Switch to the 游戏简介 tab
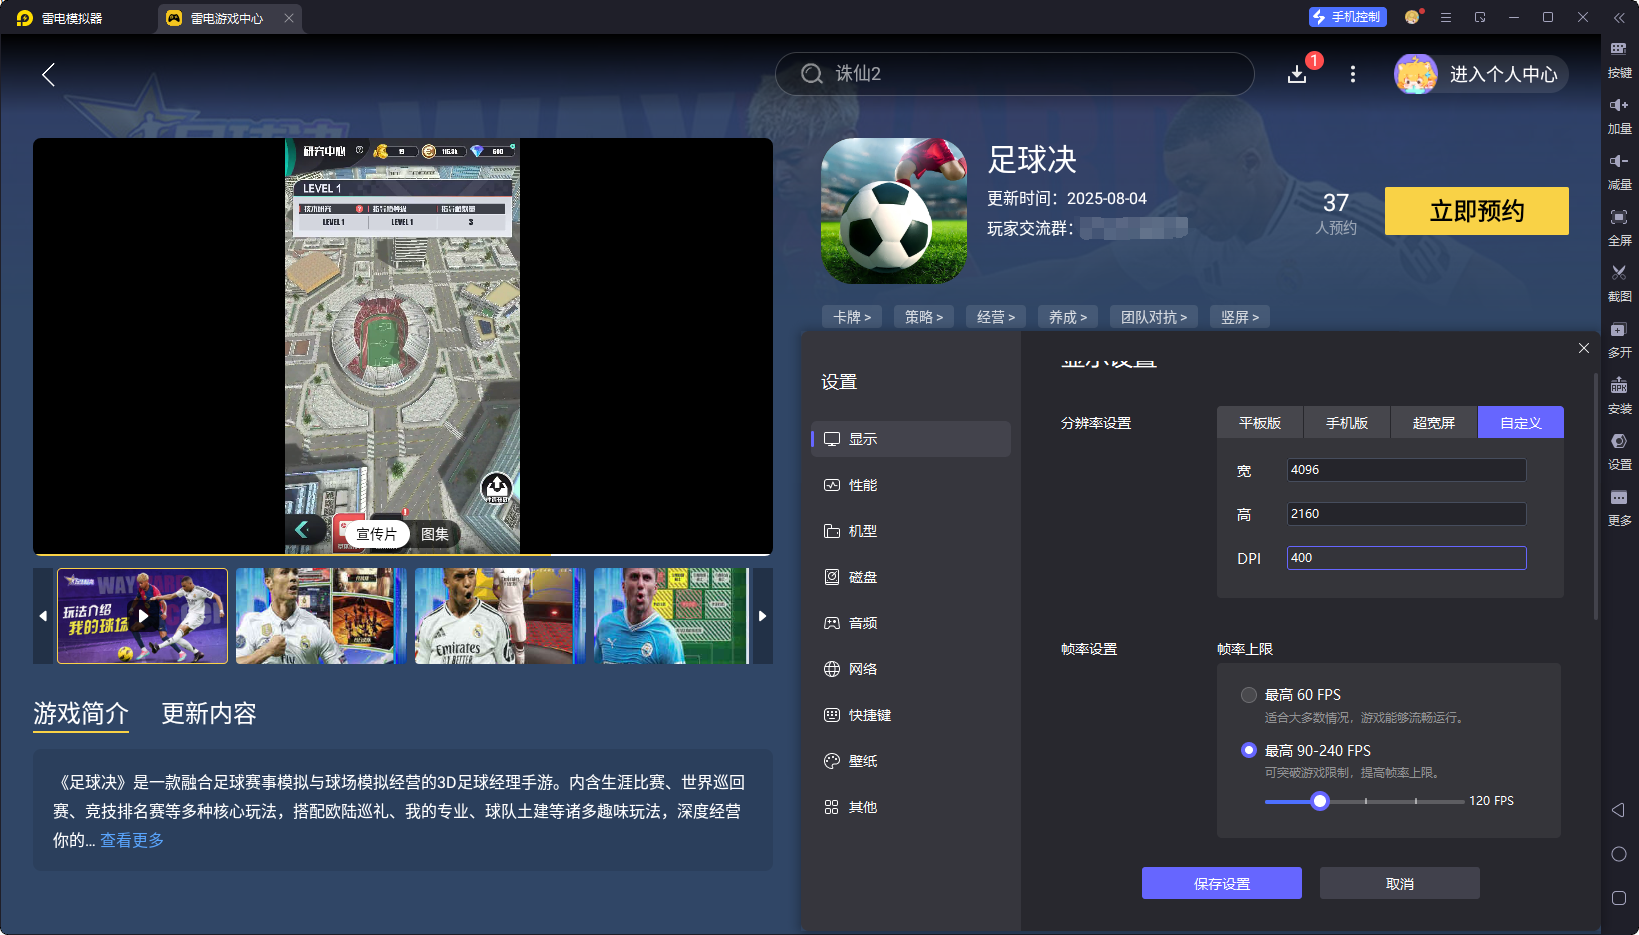This screenshot has height=935, width=1639. pyautogui.click(x=81, y=713)
